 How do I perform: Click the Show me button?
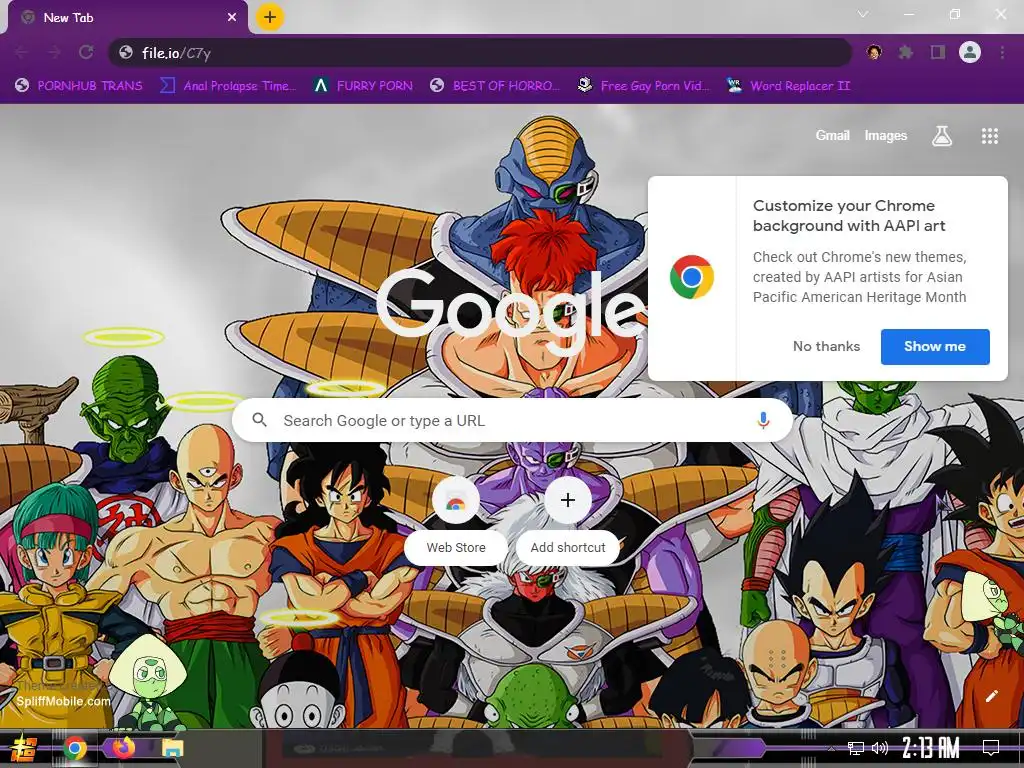pyautogui.click(x=935, y=346)
